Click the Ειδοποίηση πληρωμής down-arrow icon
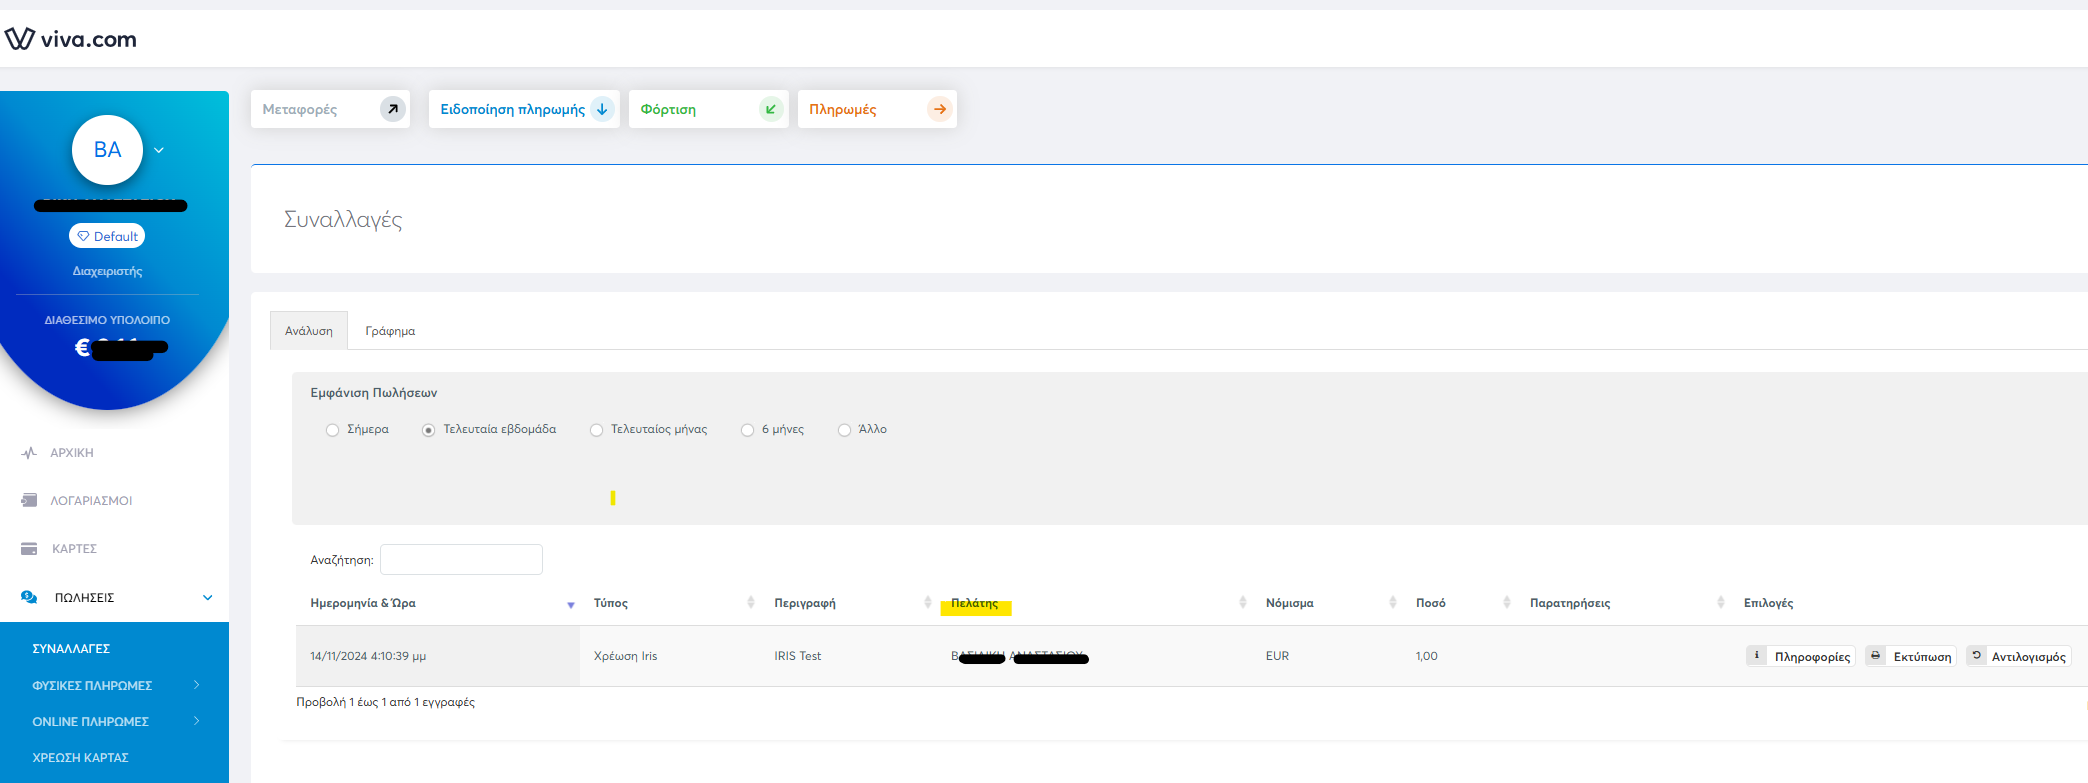 pyautogui.click(x=602, y=109)
